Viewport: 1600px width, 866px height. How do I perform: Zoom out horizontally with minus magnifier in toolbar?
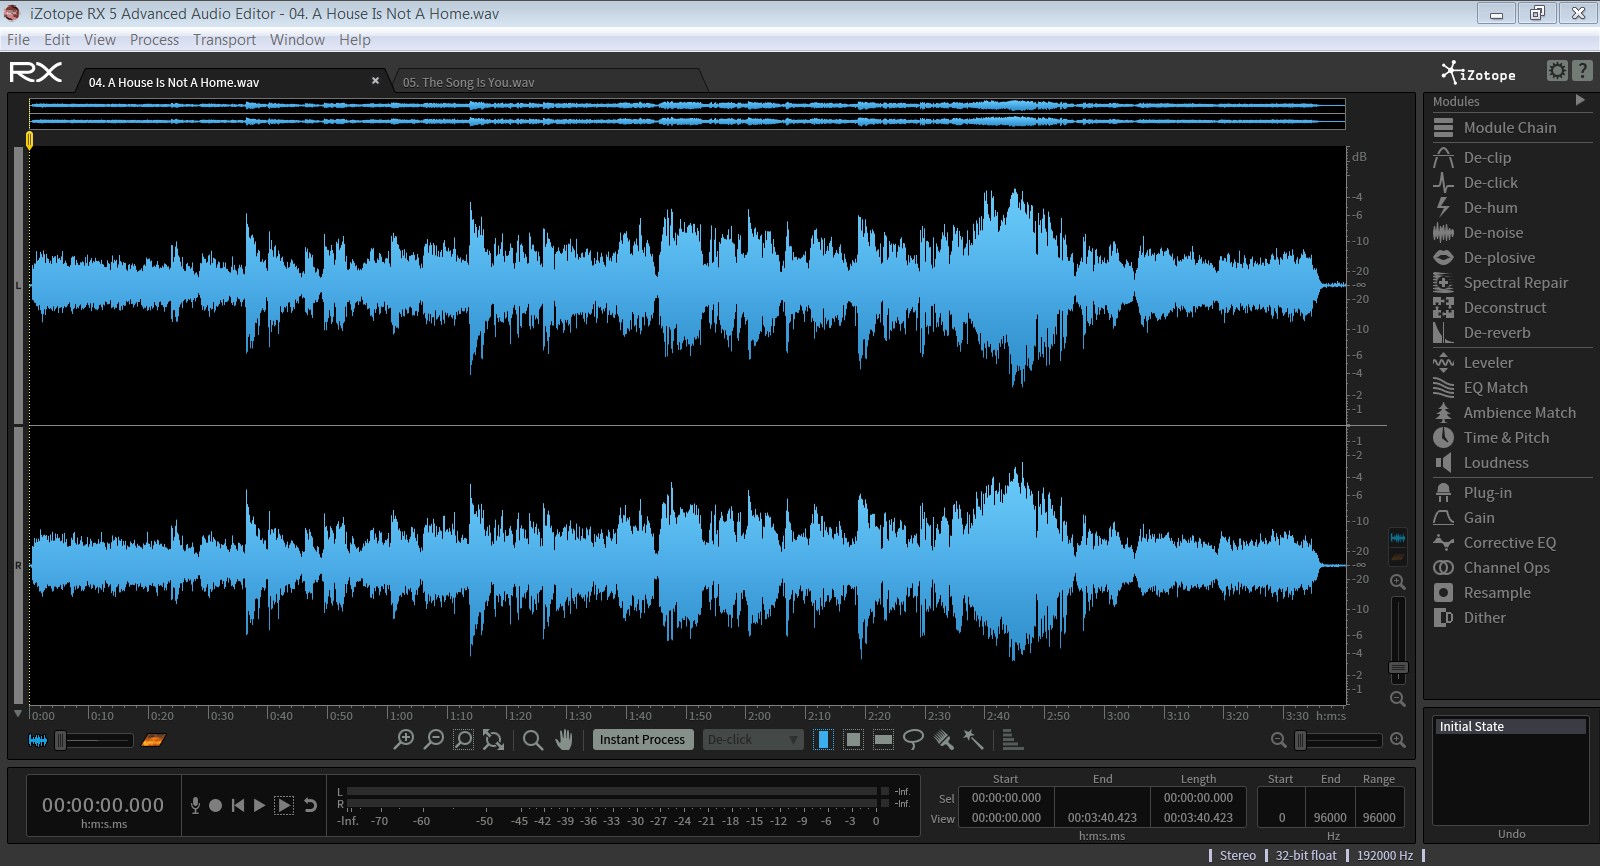pos(434,740)
